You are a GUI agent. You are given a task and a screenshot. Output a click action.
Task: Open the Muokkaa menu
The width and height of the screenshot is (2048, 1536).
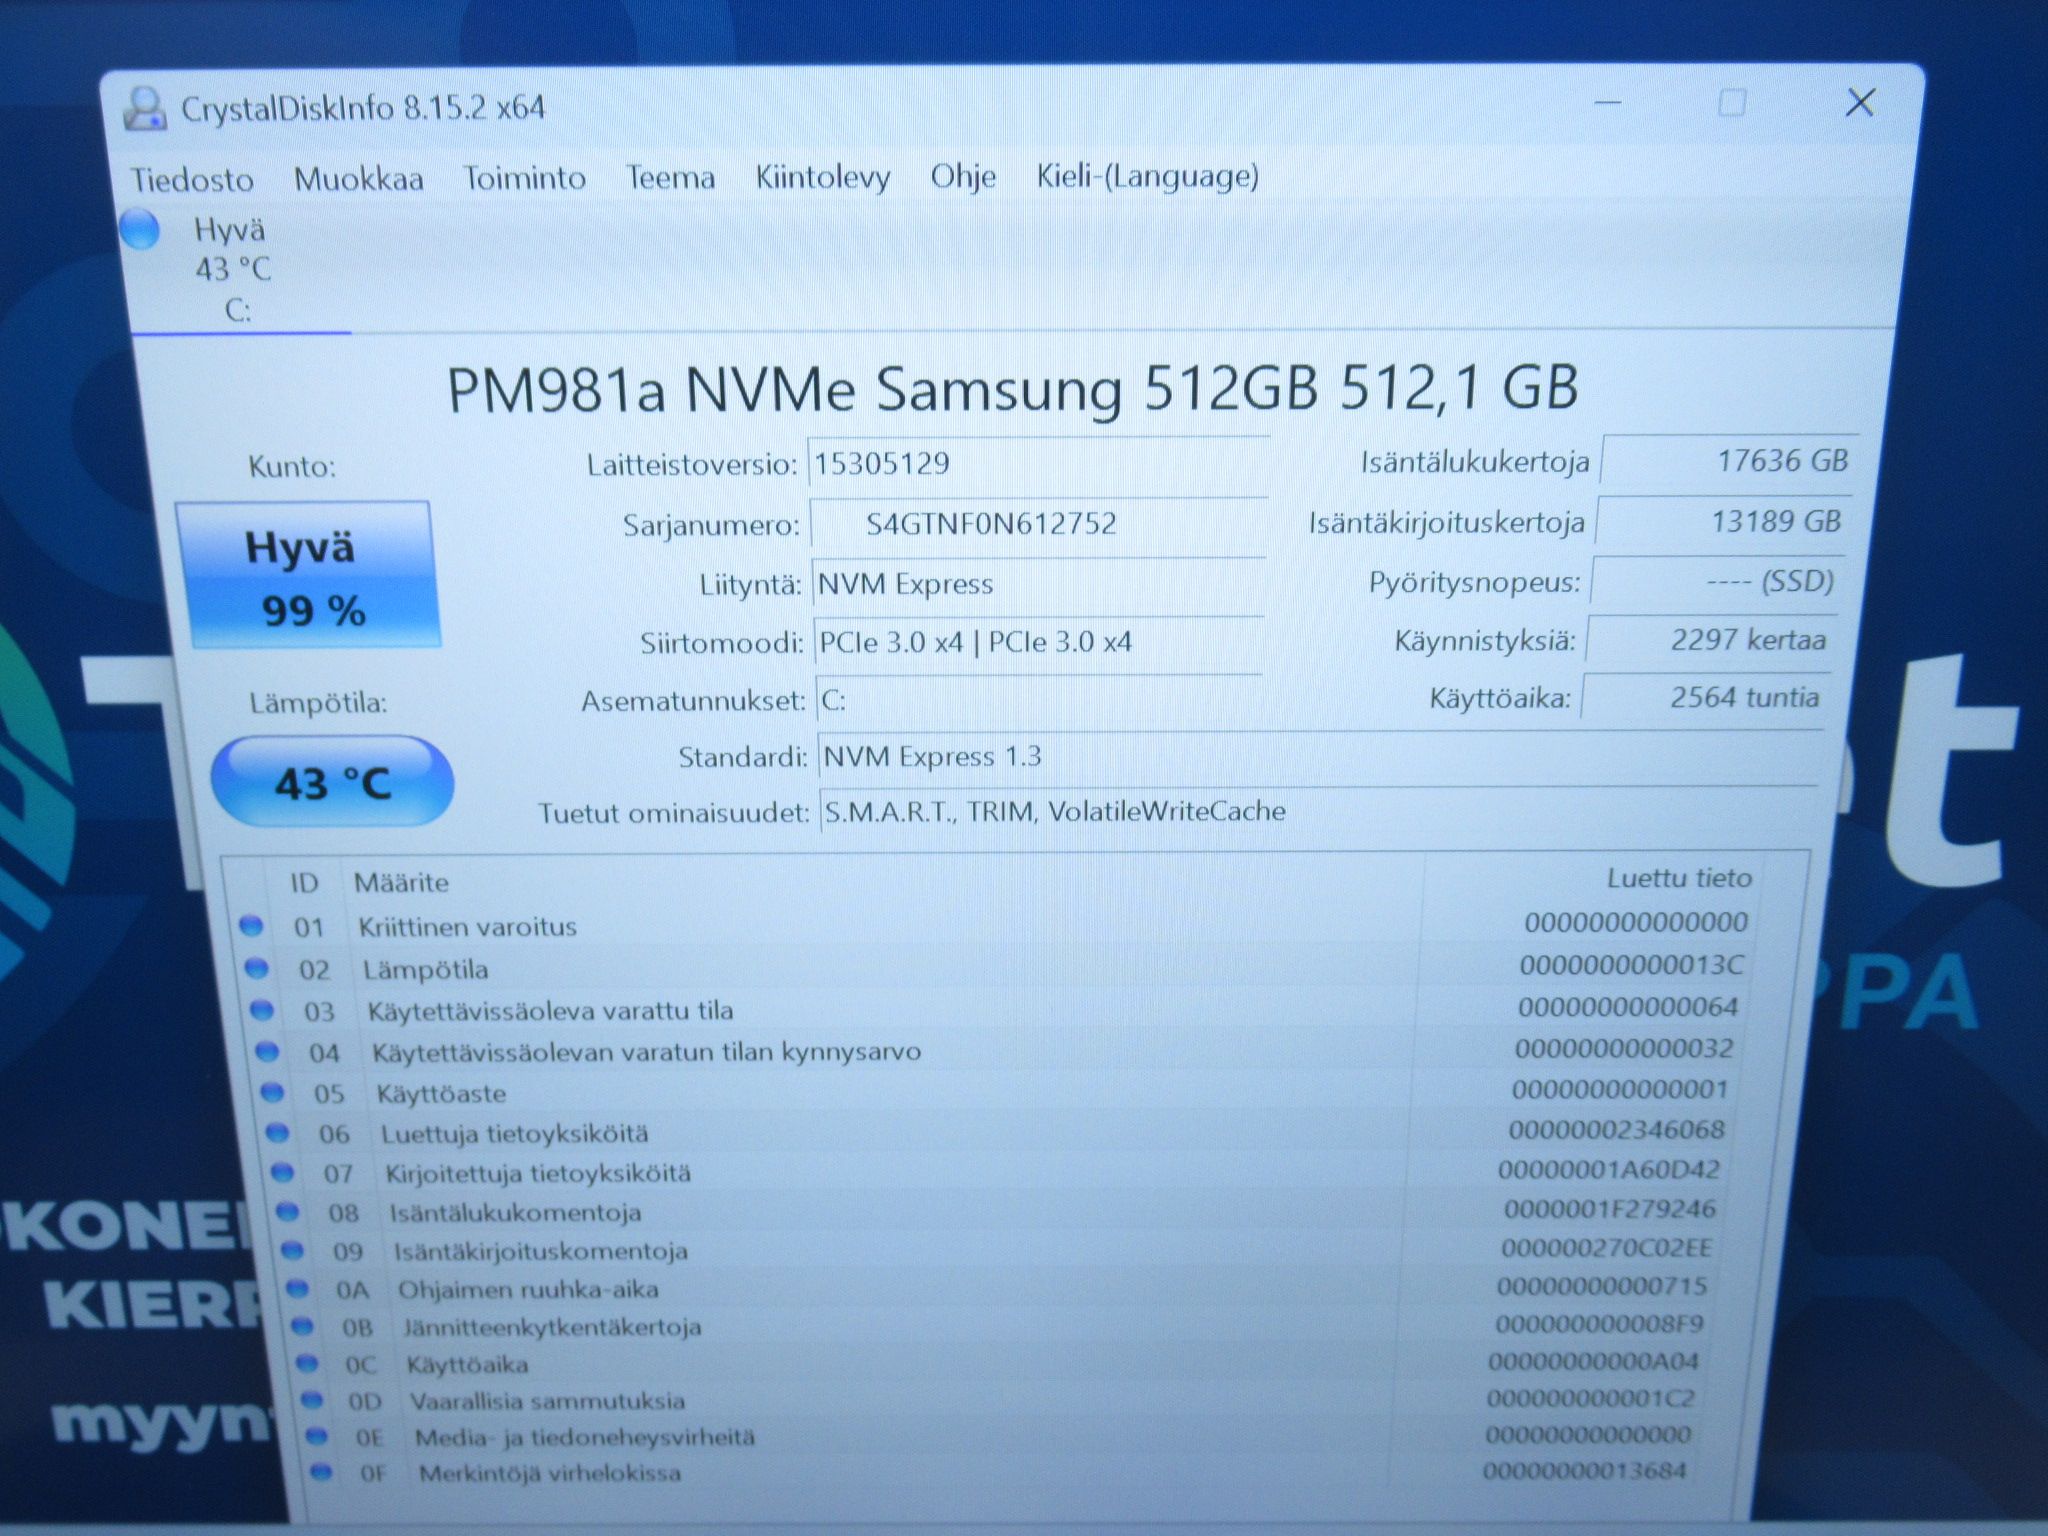(x=359, y=179)
